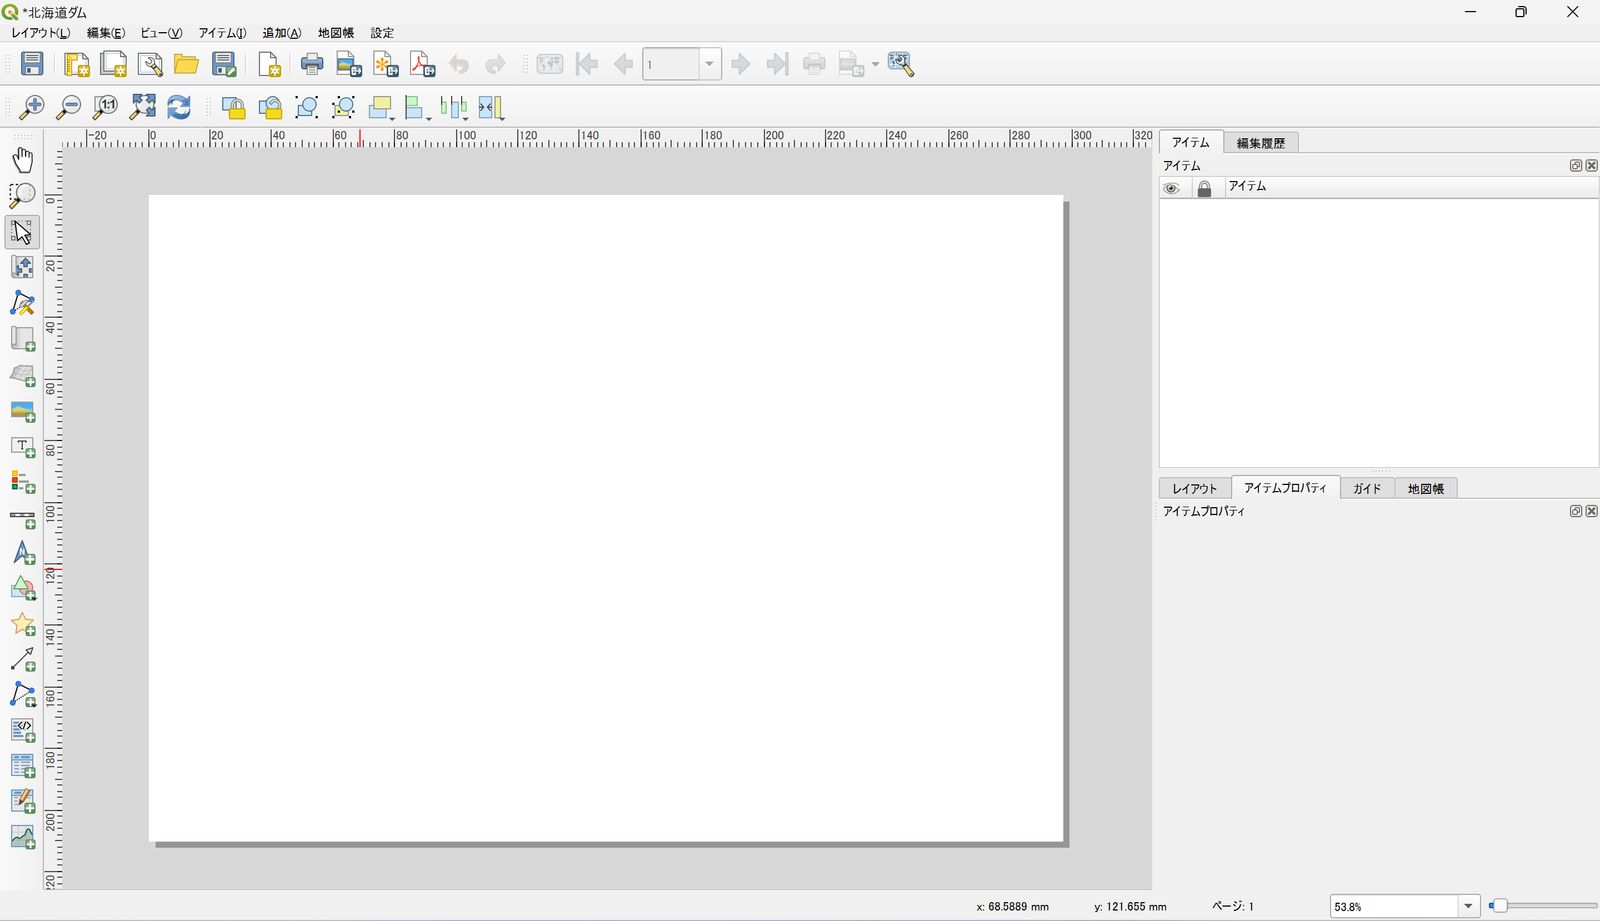Screen dimensions: 1600x921
Task: Zoom to full page view
Action: coord(142,107)
